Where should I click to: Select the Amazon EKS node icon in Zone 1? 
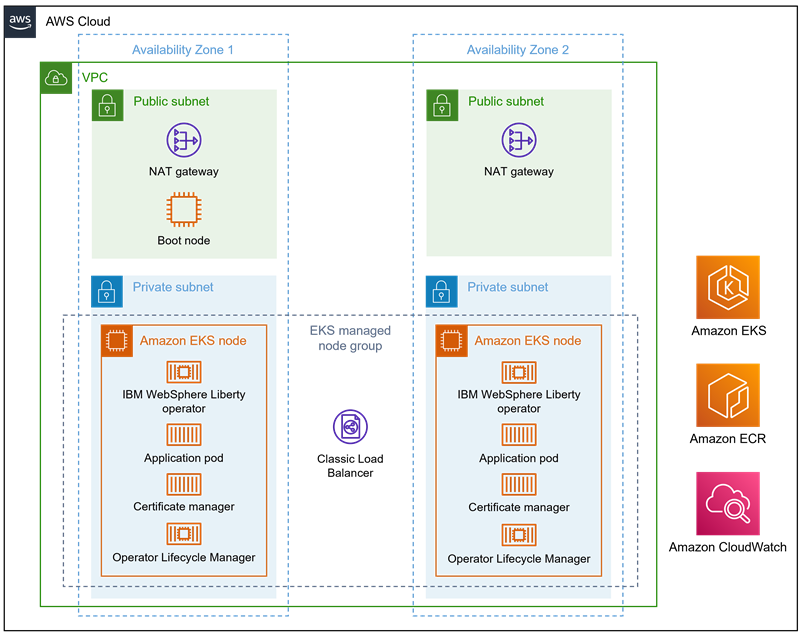pos(117,341)
